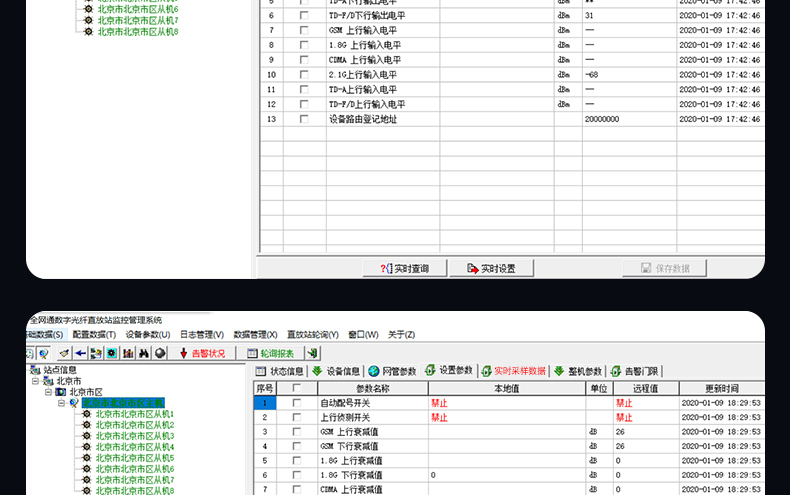790x495 pixels.
Task: Collapse the 北京市区 tree node
Action: pos(48,392)
